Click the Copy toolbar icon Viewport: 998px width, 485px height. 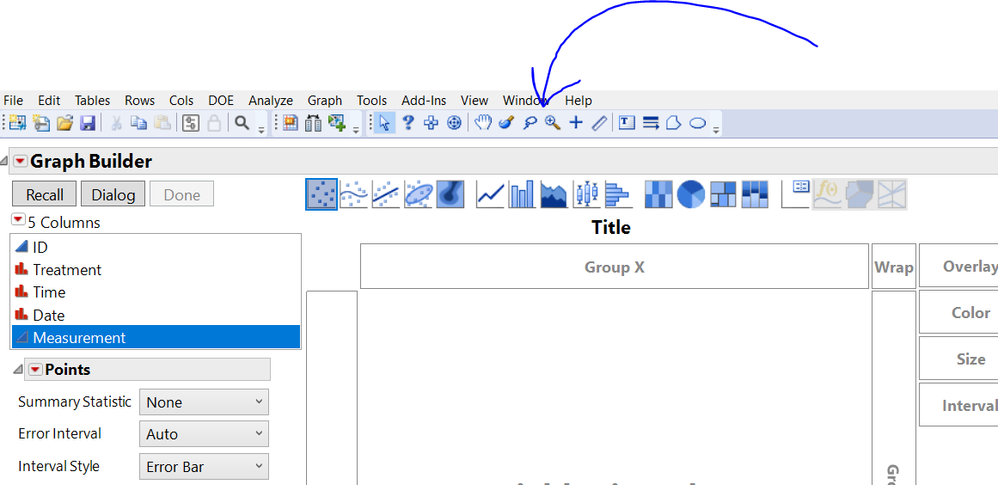[x=138, y=123]
